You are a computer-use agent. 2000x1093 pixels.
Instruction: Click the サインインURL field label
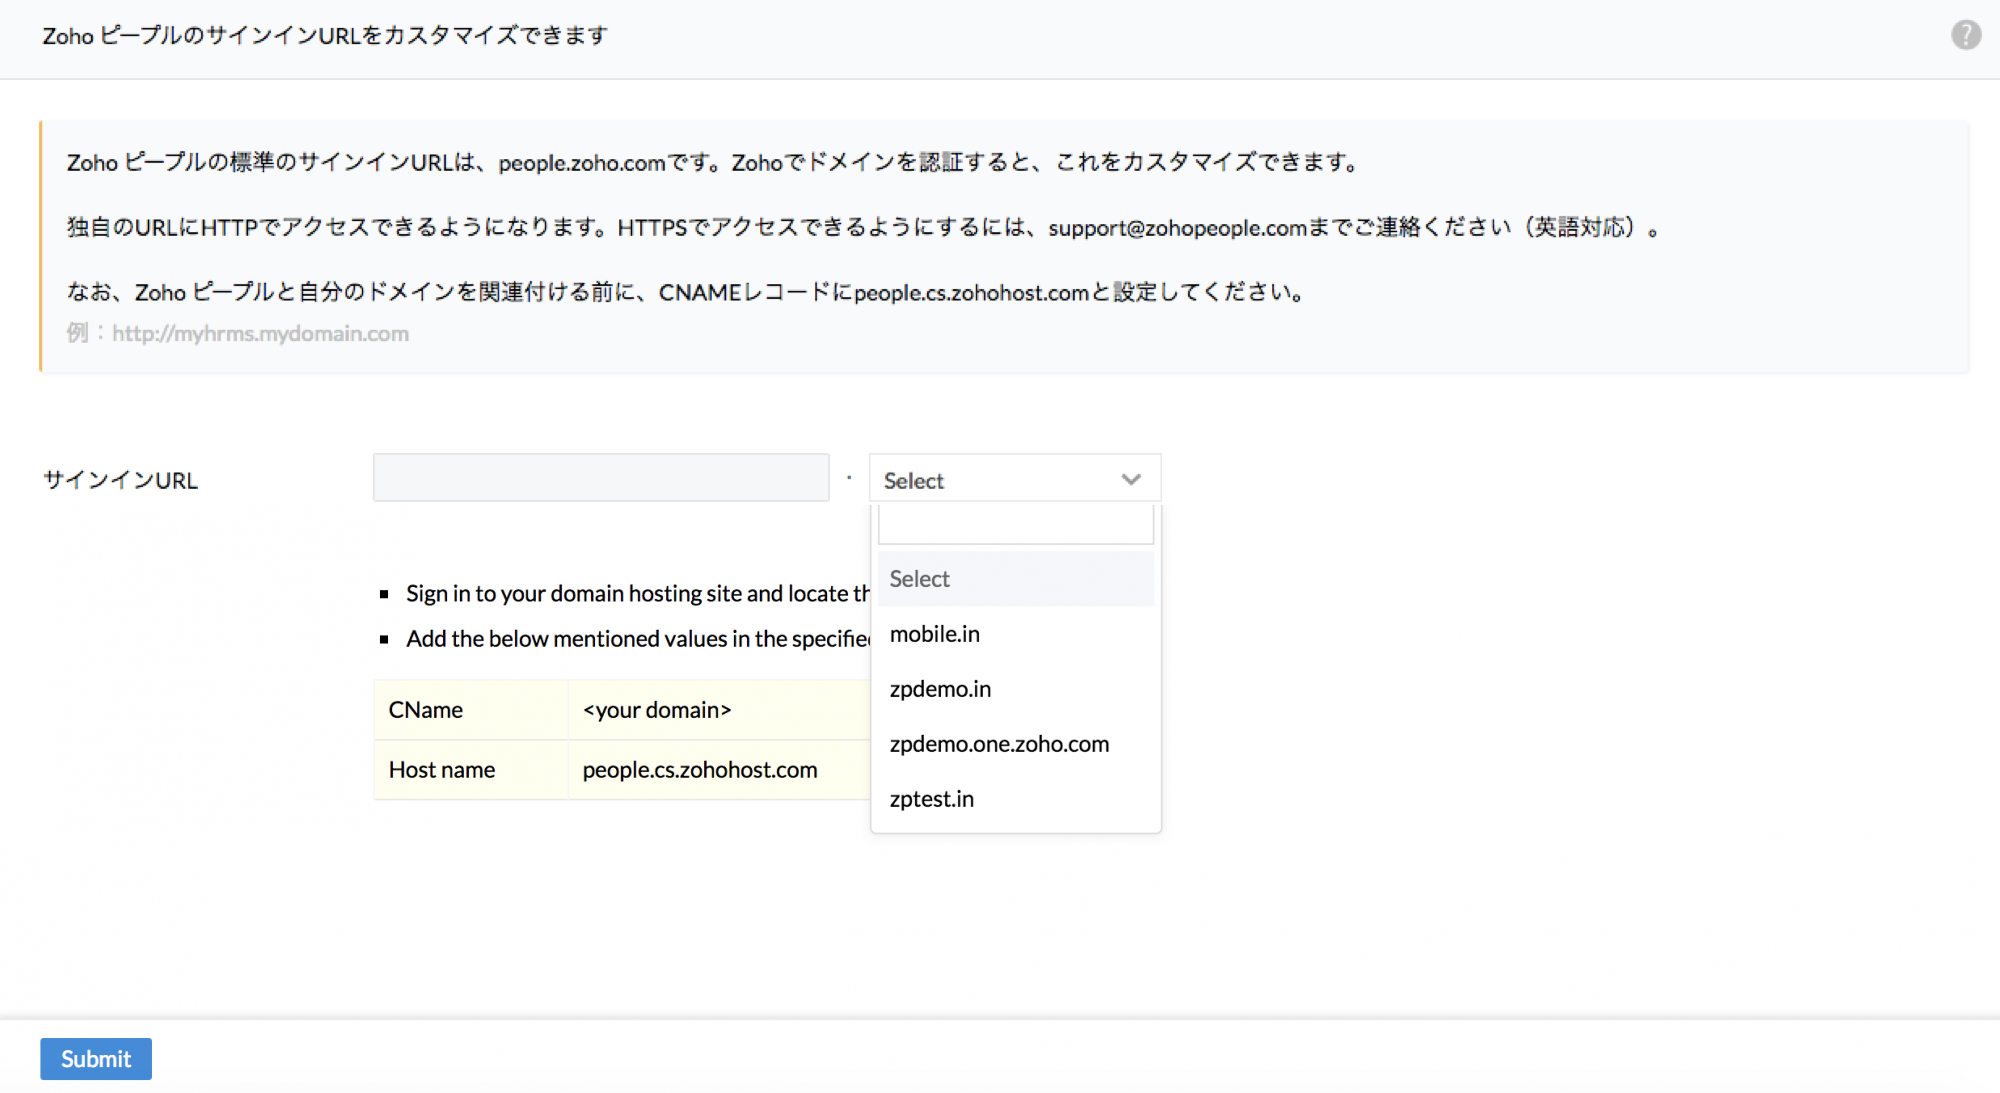[121, 481]
